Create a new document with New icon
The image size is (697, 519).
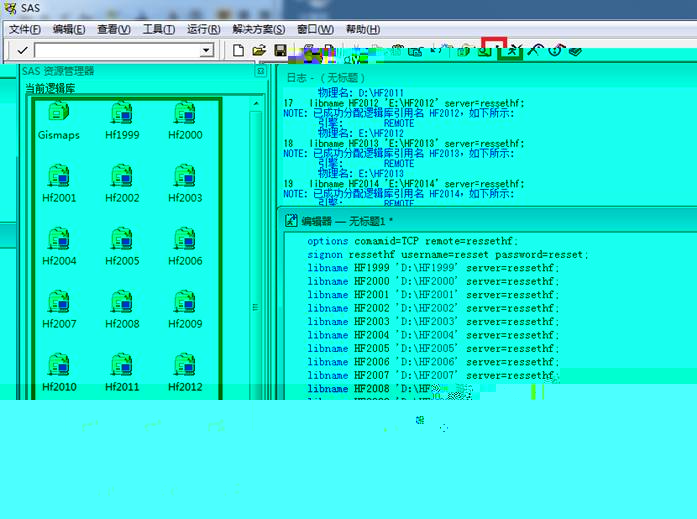238,50
